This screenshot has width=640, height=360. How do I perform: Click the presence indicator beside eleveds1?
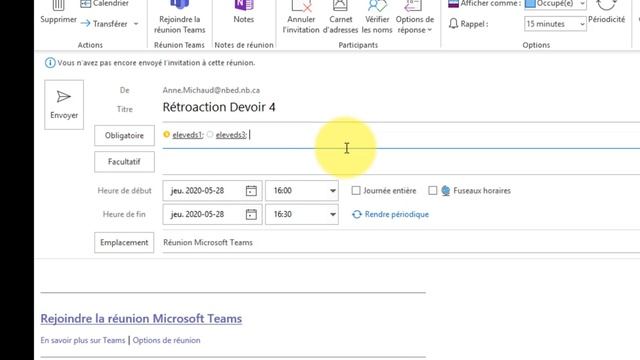[x=166, y=134]
